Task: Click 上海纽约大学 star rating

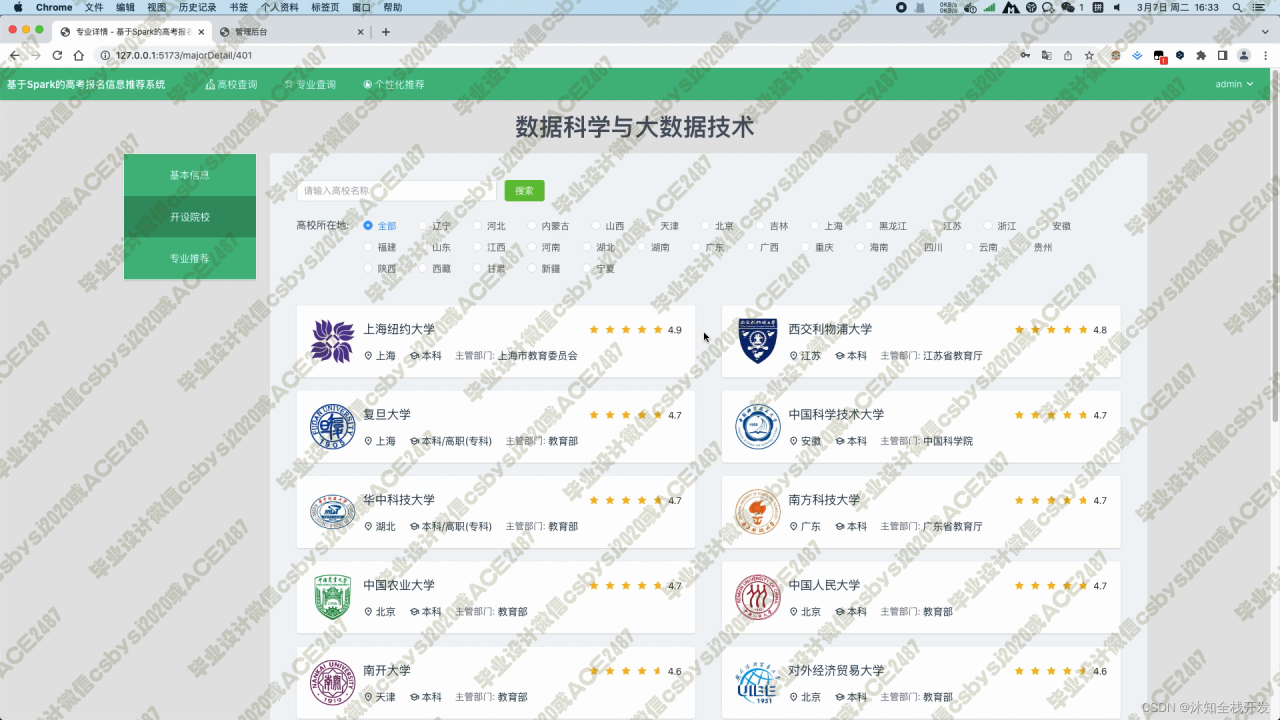Action: coord(626,329)
